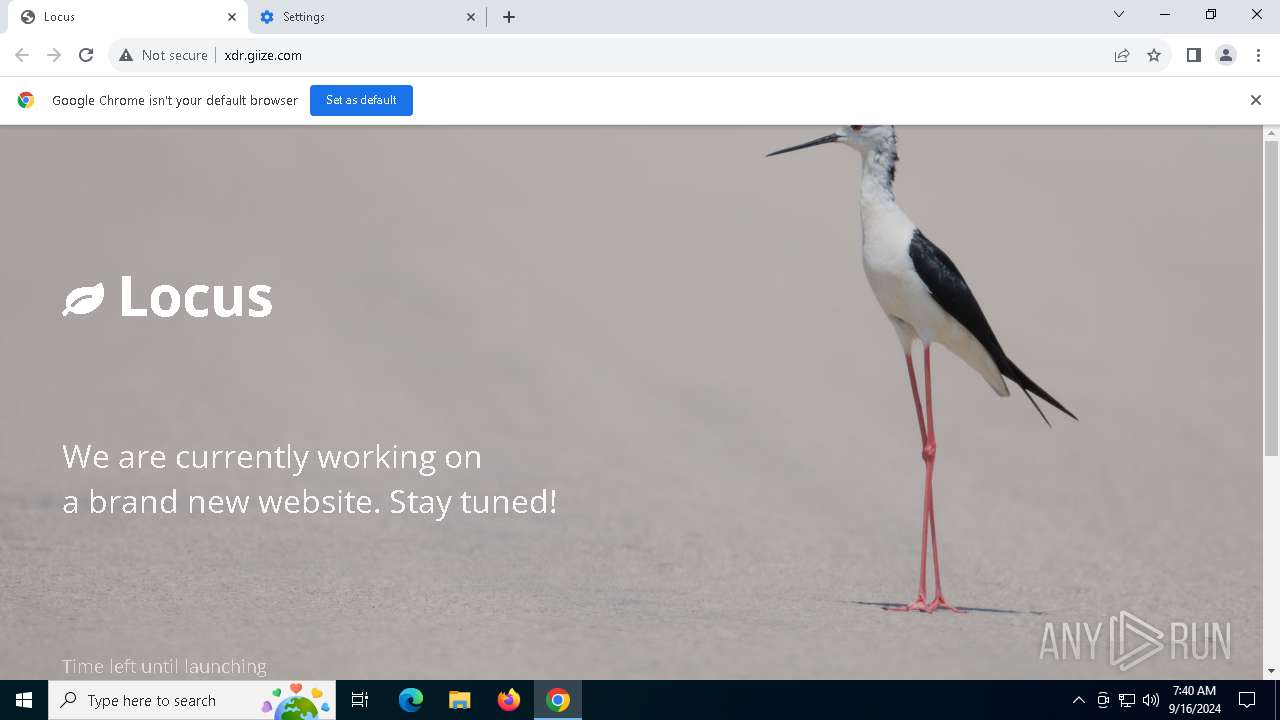Bookmark this tab with the star icon
The width and height of the screenshot is (1280, 720).
point(1154,55)
